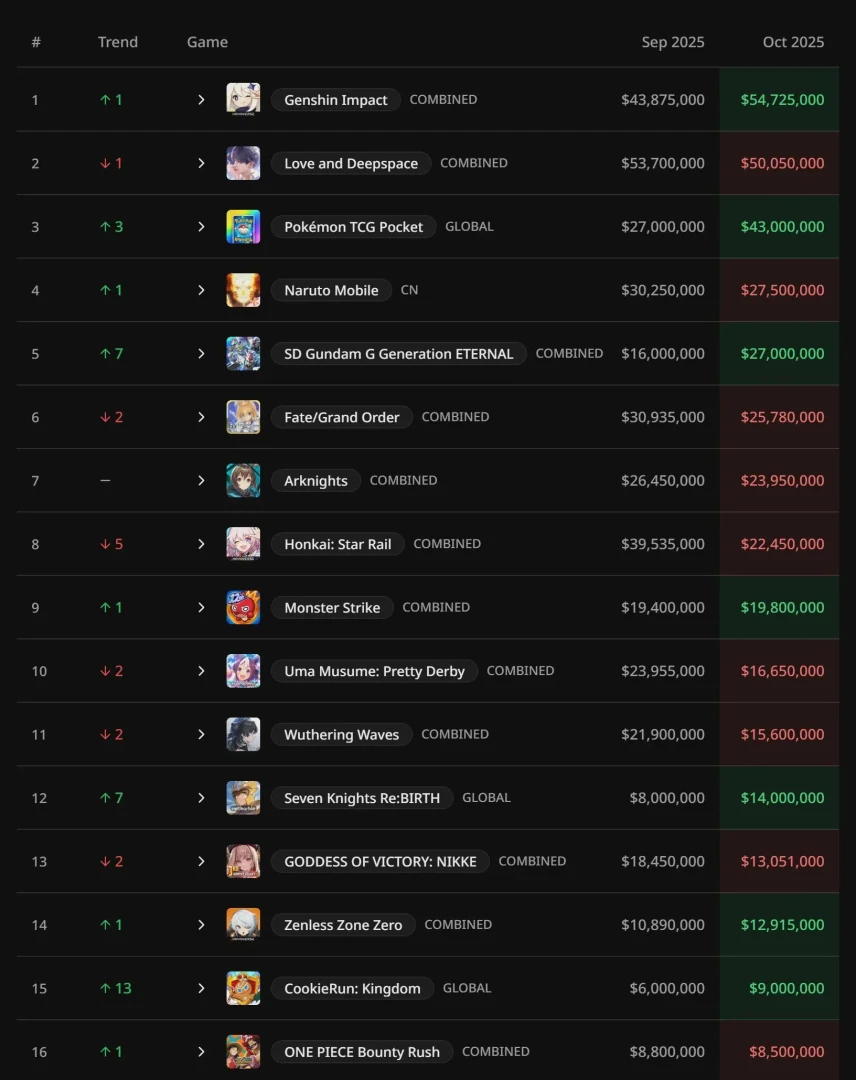This screenshot has height=1080, width=856.
Task: Expand the ONE PIECE Bounty Rush chevron
Action: 201,1052
